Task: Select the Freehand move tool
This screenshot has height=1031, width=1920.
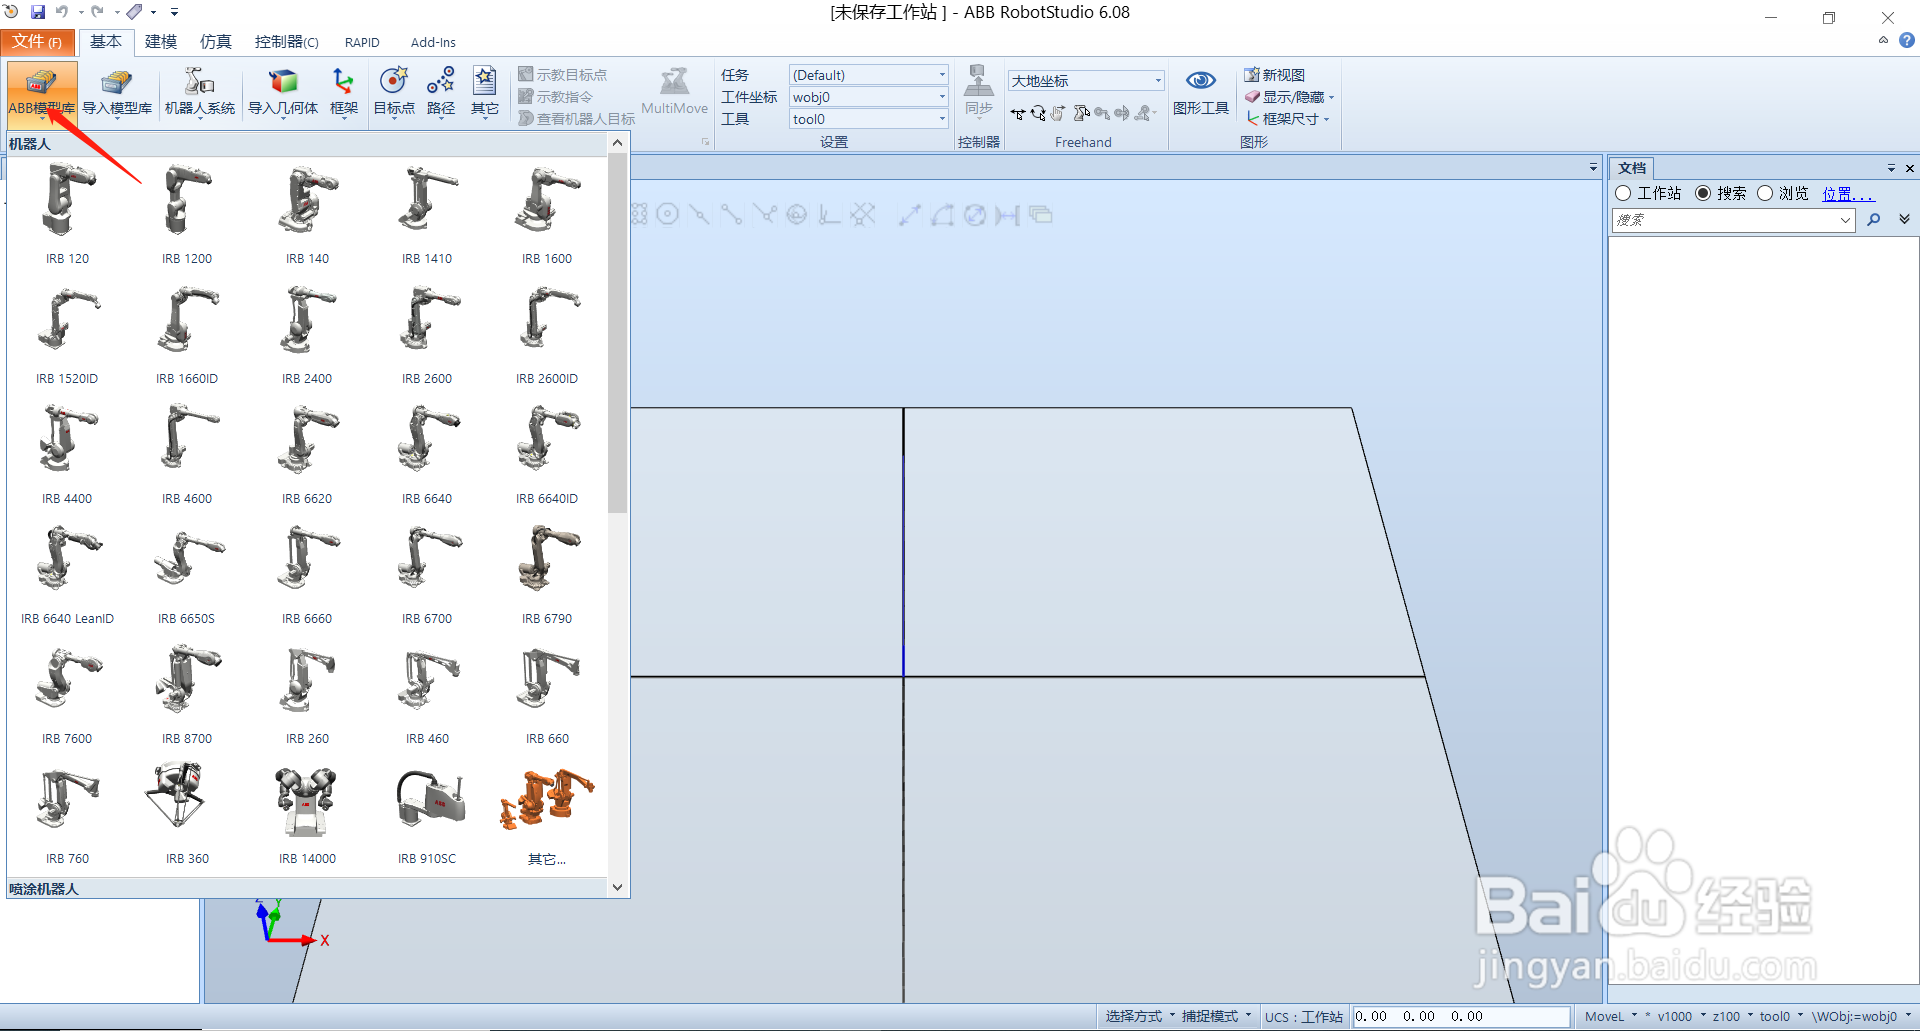Action: point(1018,114)
